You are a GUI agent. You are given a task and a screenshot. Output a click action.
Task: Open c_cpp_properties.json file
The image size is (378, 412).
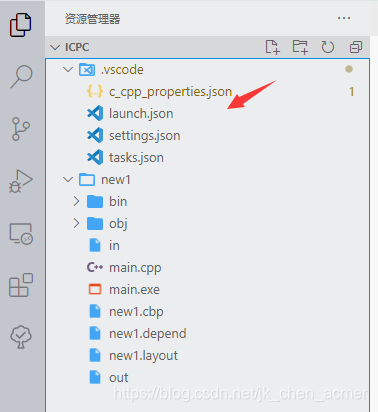point(170,92)
